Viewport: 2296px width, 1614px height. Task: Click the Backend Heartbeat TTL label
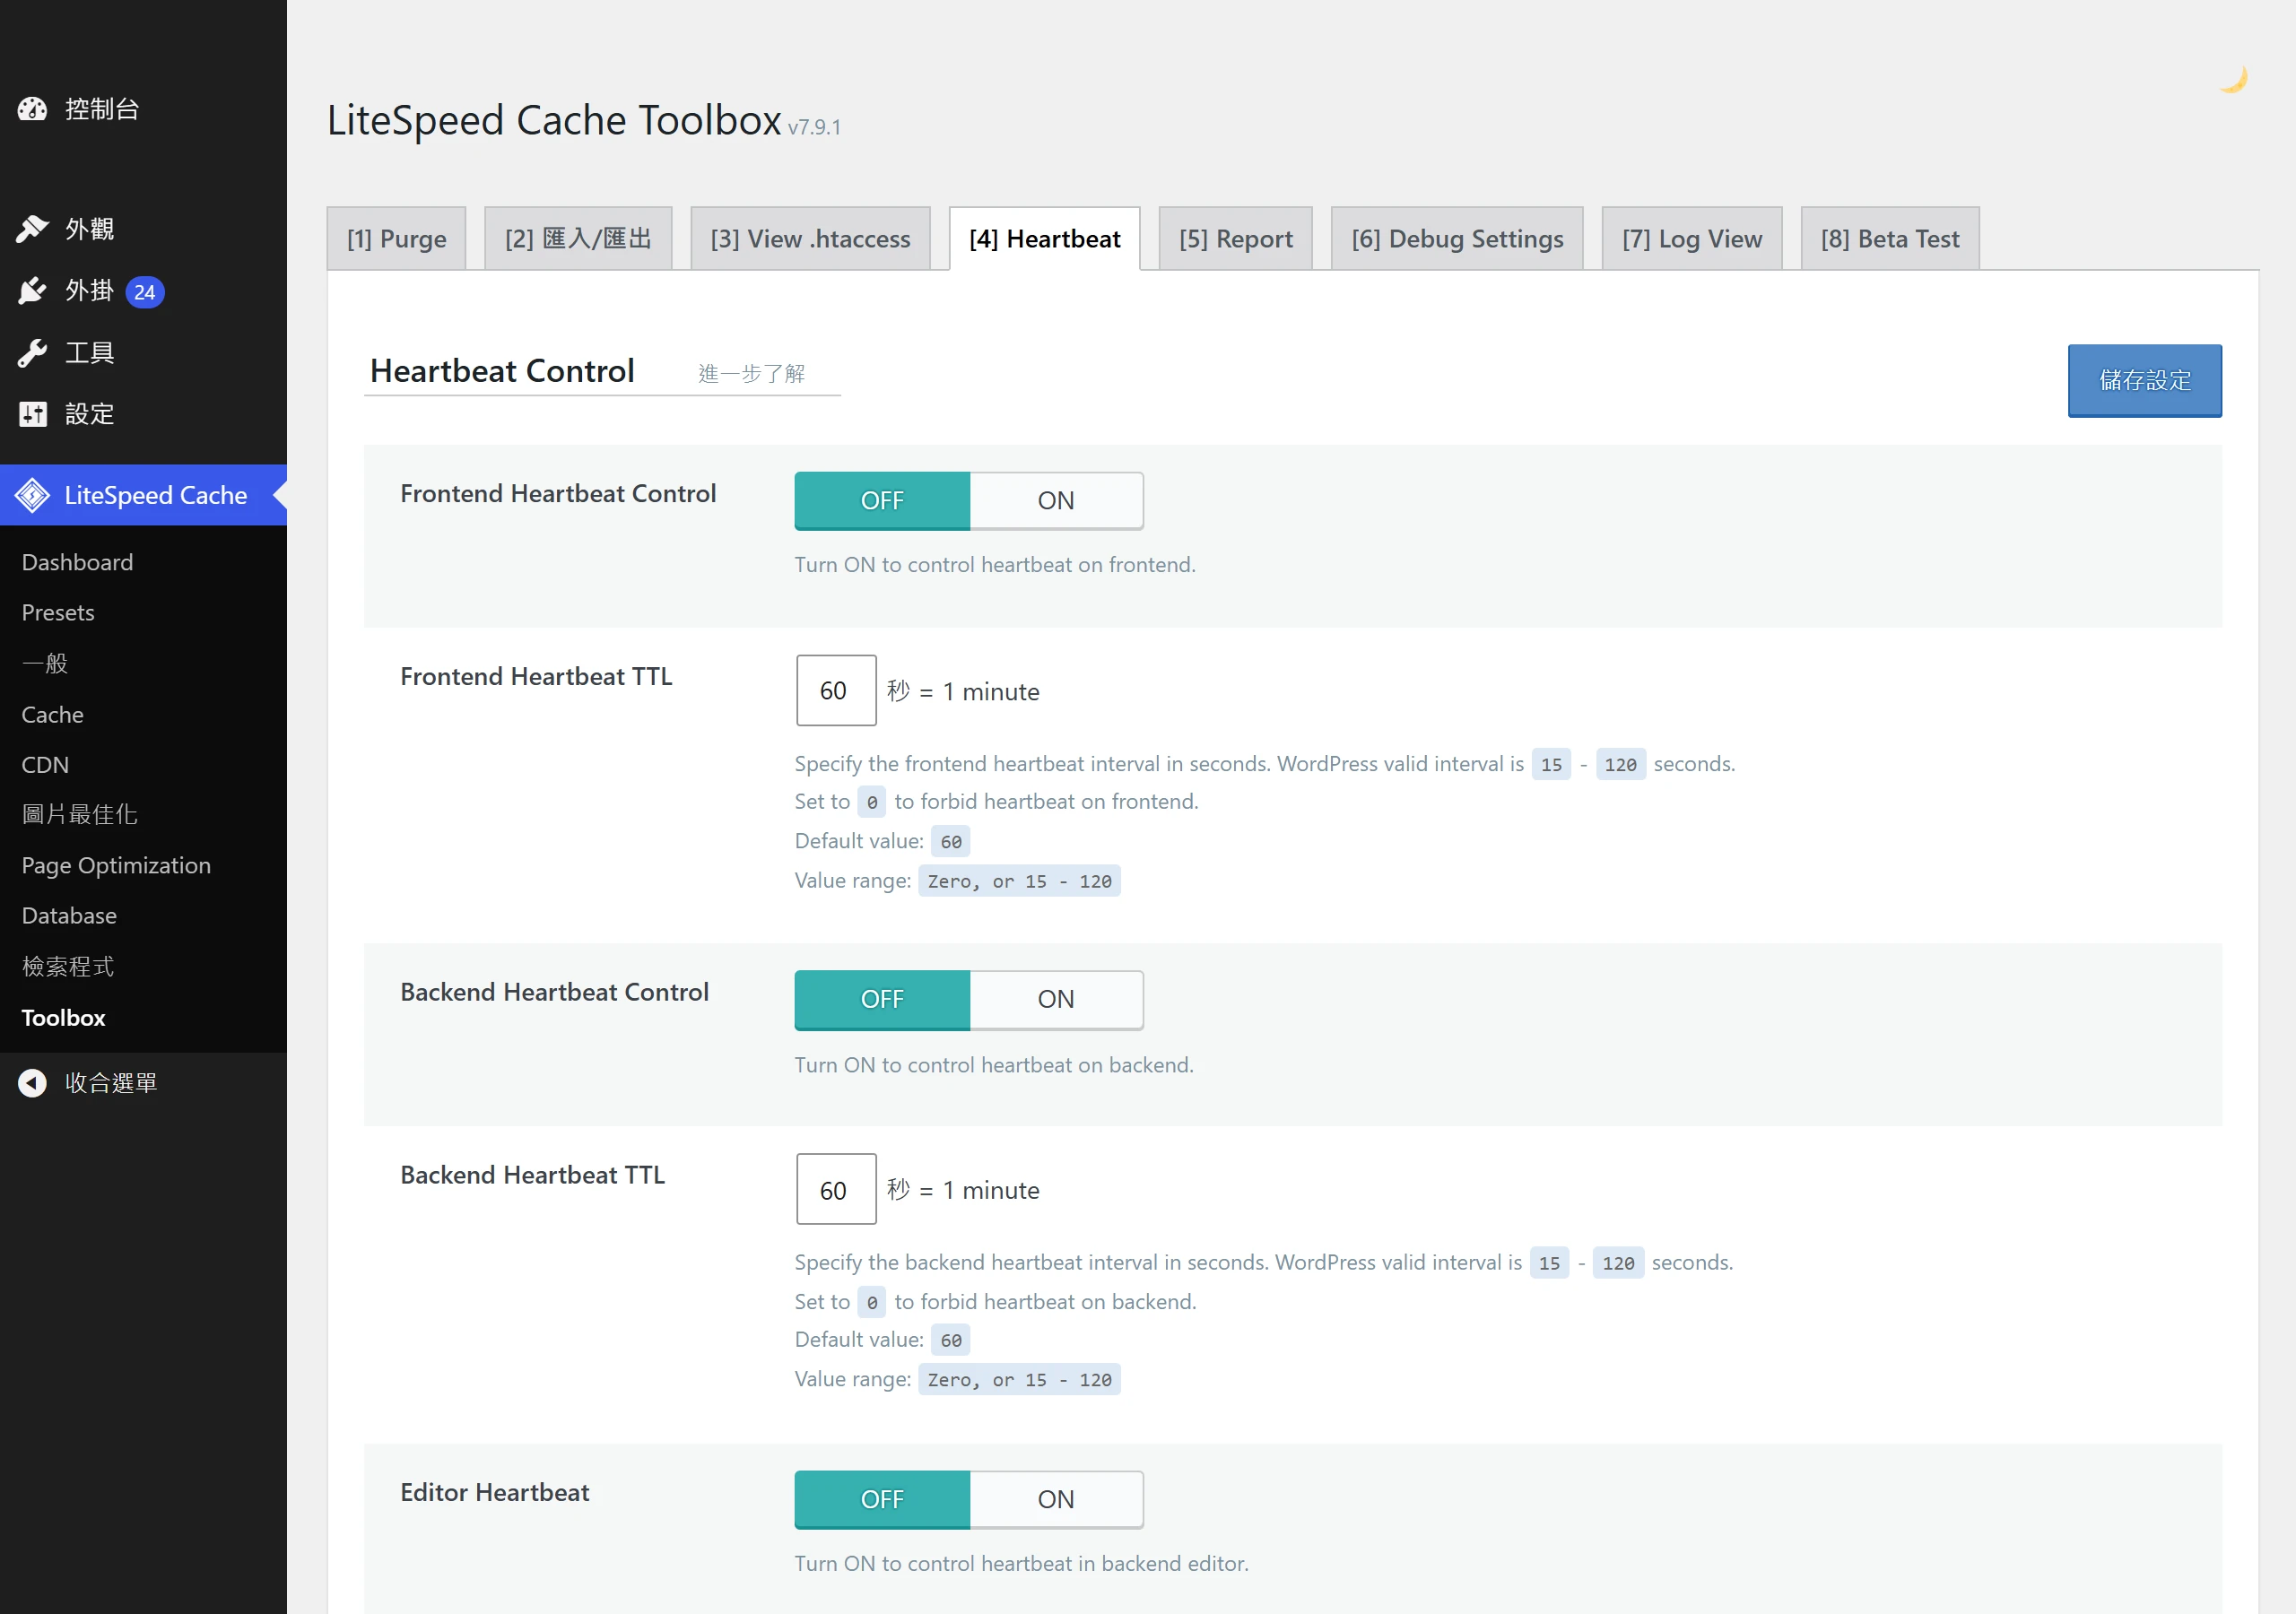[x=532, y=1175]
